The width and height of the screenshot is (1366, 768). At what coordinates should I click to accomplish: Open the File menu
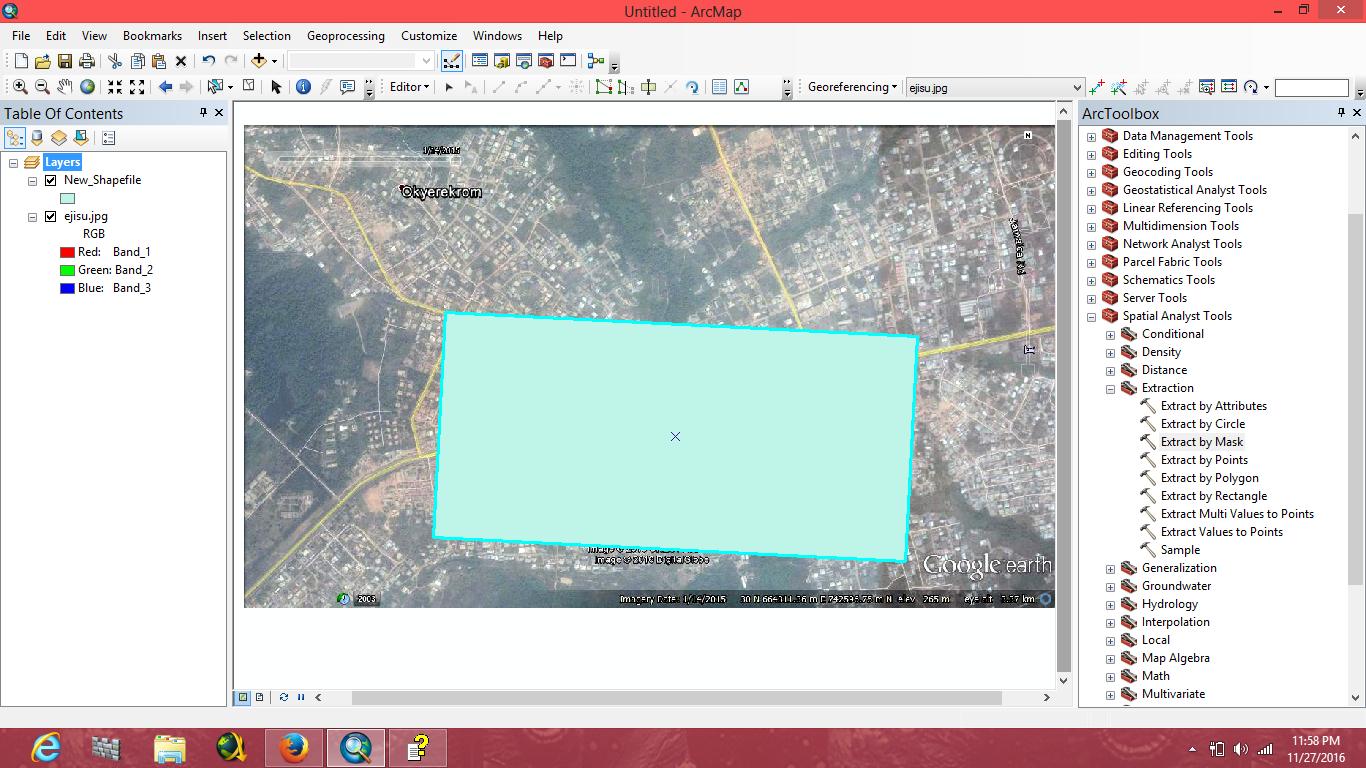point(21,35)
